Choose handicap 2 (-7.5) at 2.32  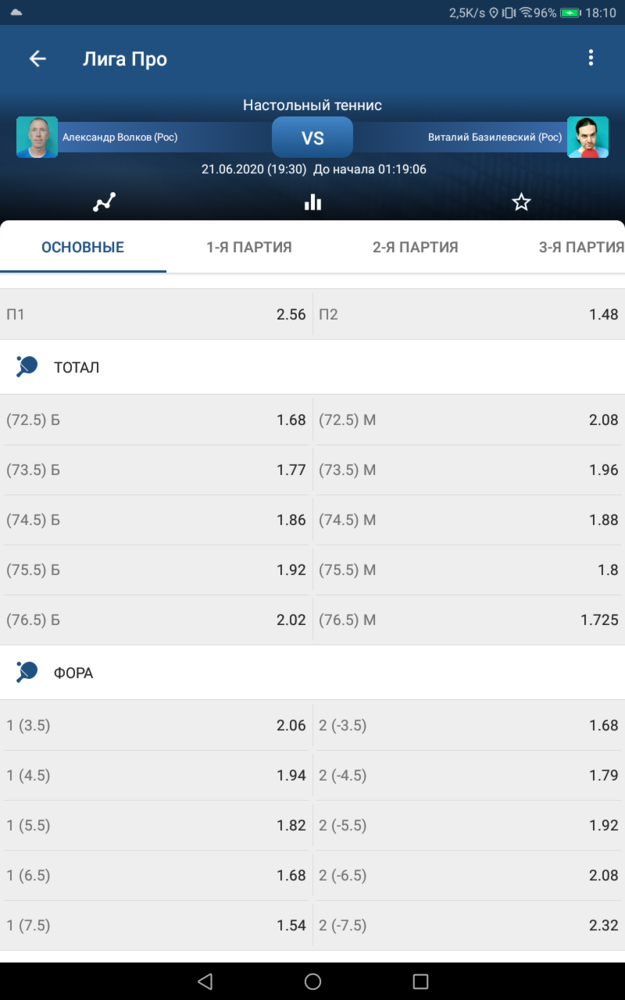[469, 925]
